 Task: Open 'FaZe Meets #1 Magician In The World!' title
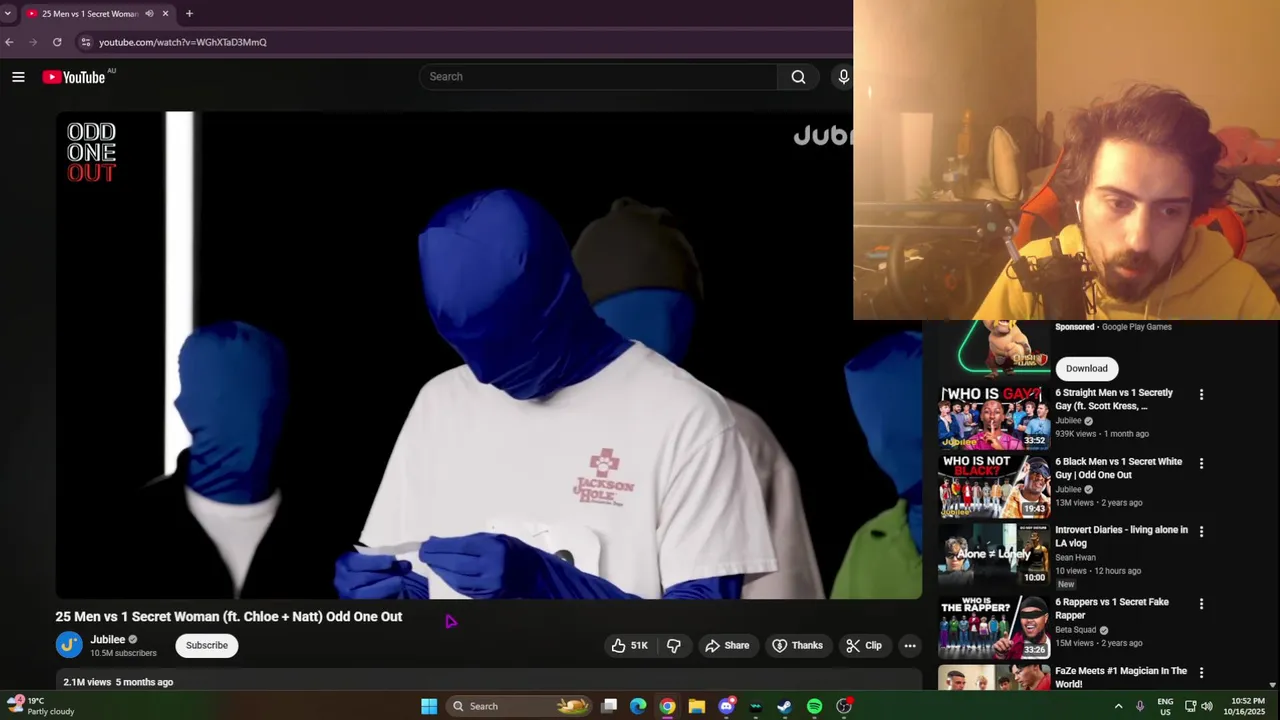click(1121, 678)
